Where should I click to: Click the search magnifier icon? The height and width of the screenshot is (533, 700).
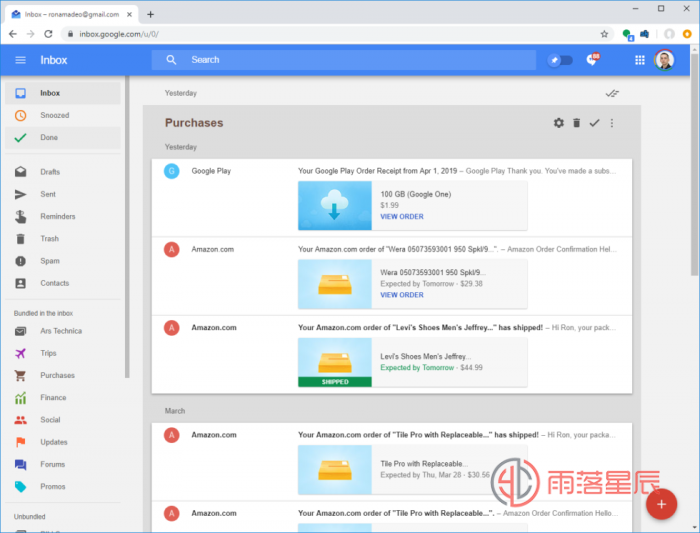171,60
